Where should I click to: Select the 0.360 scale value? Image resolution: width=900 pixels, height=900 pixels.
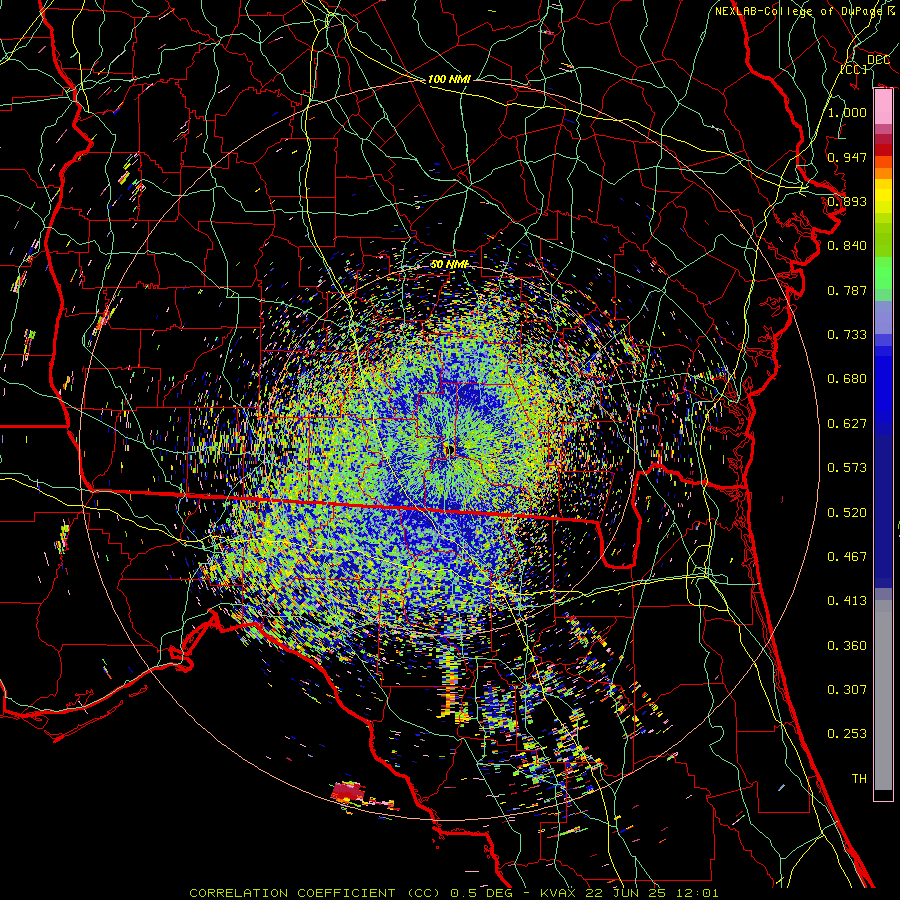click(x=847, y=646)
